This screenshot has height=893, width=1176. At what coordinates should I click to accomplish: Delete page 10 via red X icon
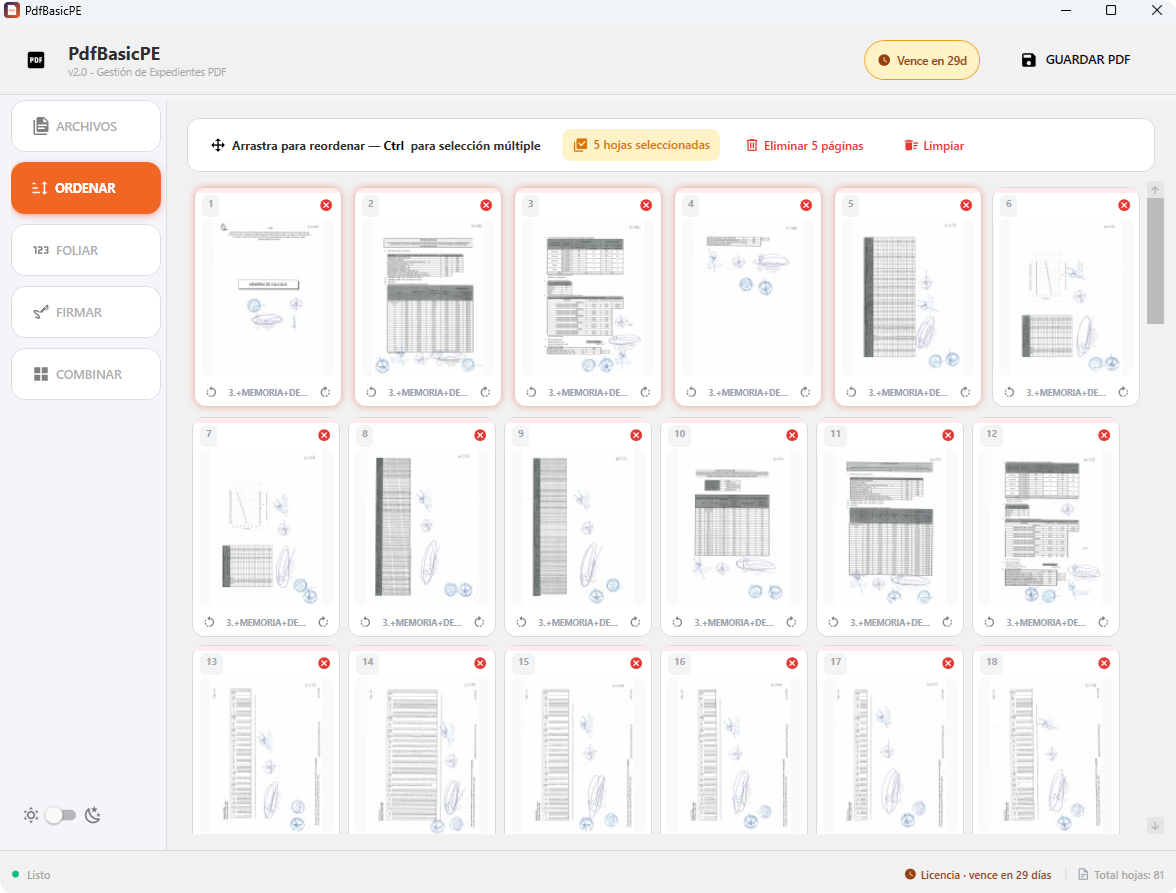[792, 435]
